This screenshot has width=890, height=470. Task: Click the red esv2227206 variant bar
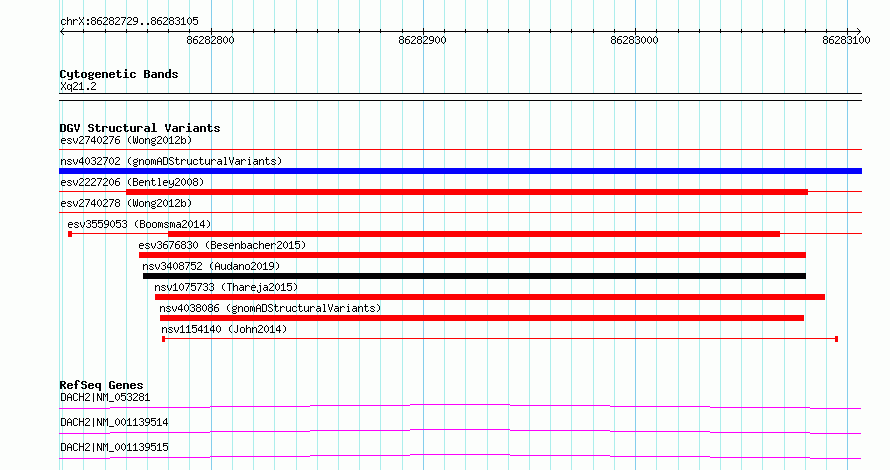point(467,192)
